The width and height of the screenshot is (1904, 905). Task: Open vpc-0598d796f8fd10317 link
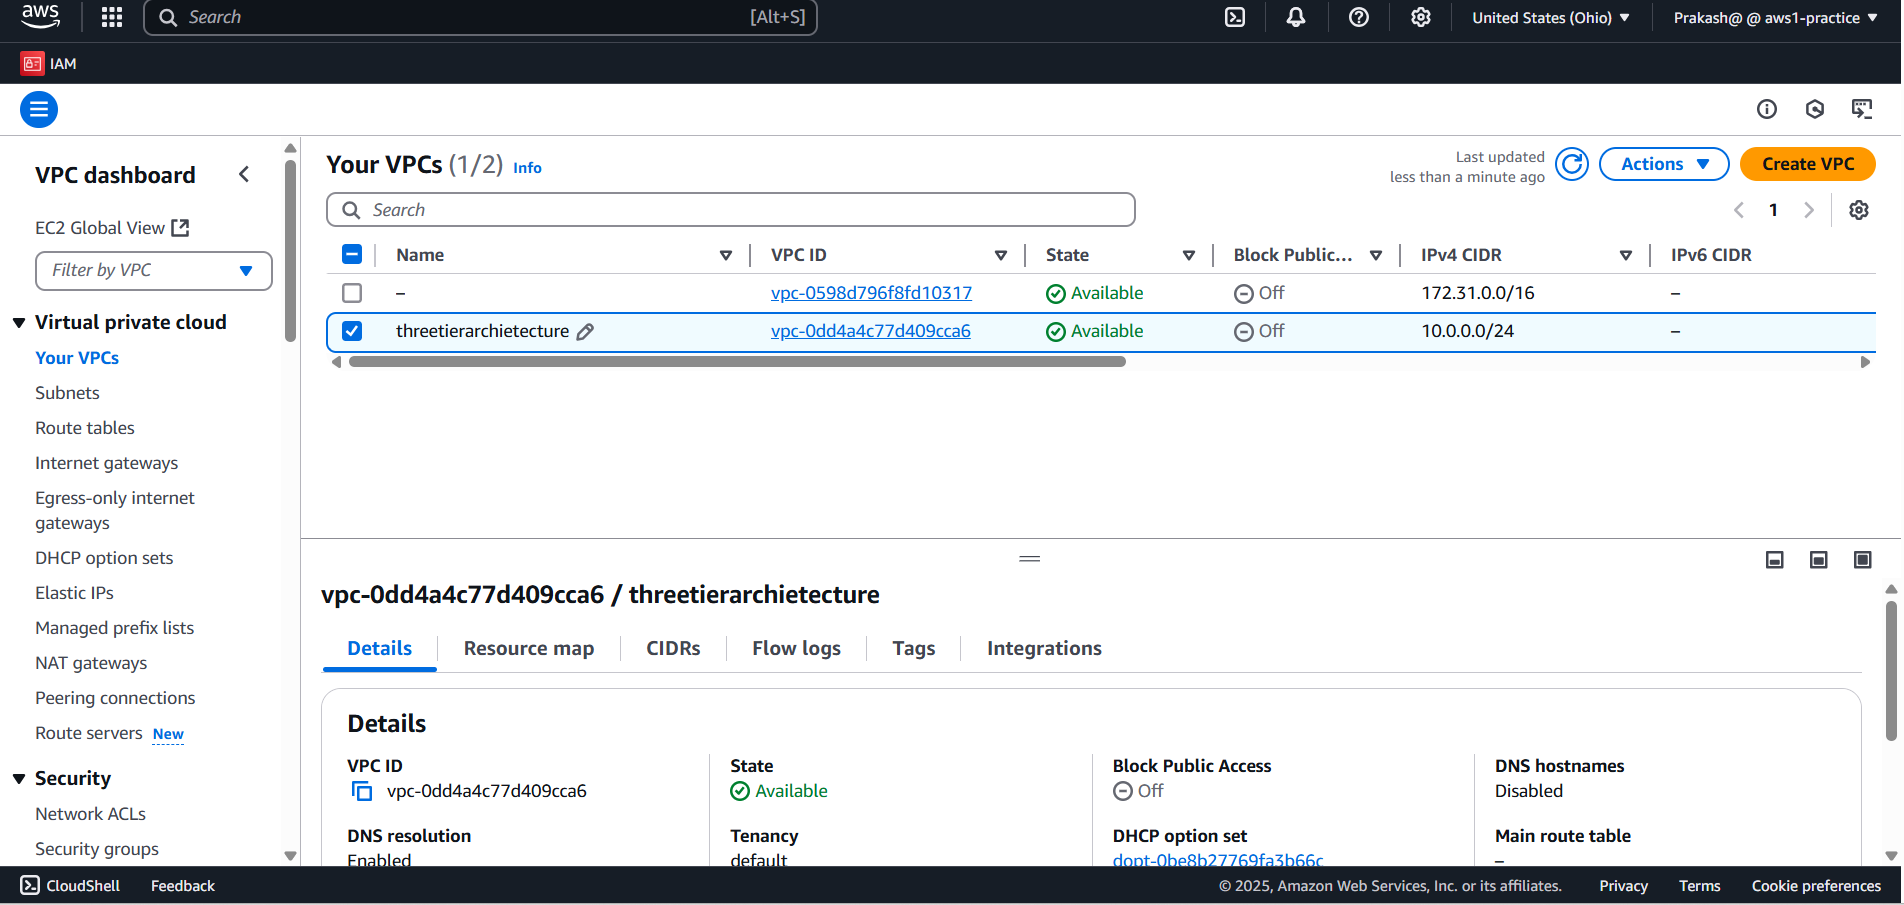pyautogui.click(x=871, y=293)
